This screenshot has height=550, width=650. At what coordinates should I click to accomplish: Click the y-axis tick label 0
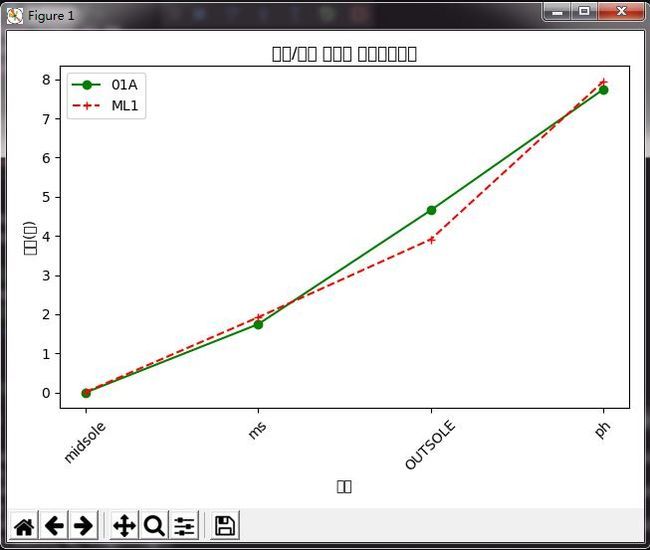point(46,393)
